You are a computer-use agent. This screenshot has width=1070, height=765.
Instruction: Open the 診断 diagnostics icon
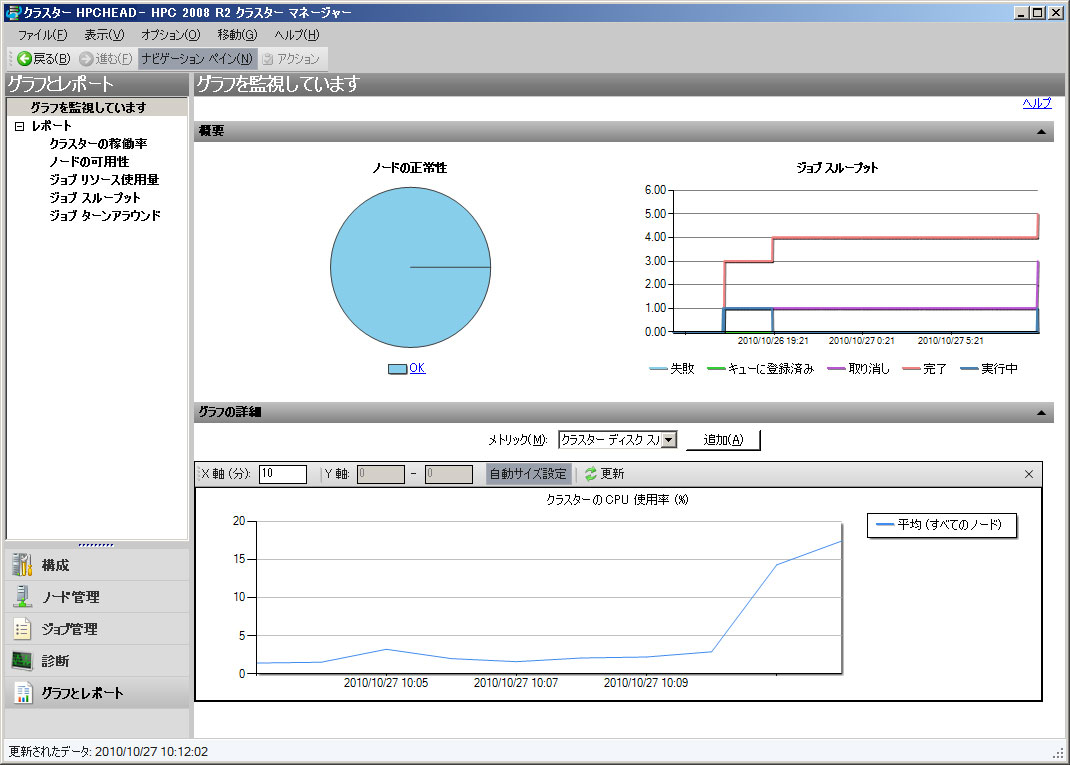[x=22, y=661]
